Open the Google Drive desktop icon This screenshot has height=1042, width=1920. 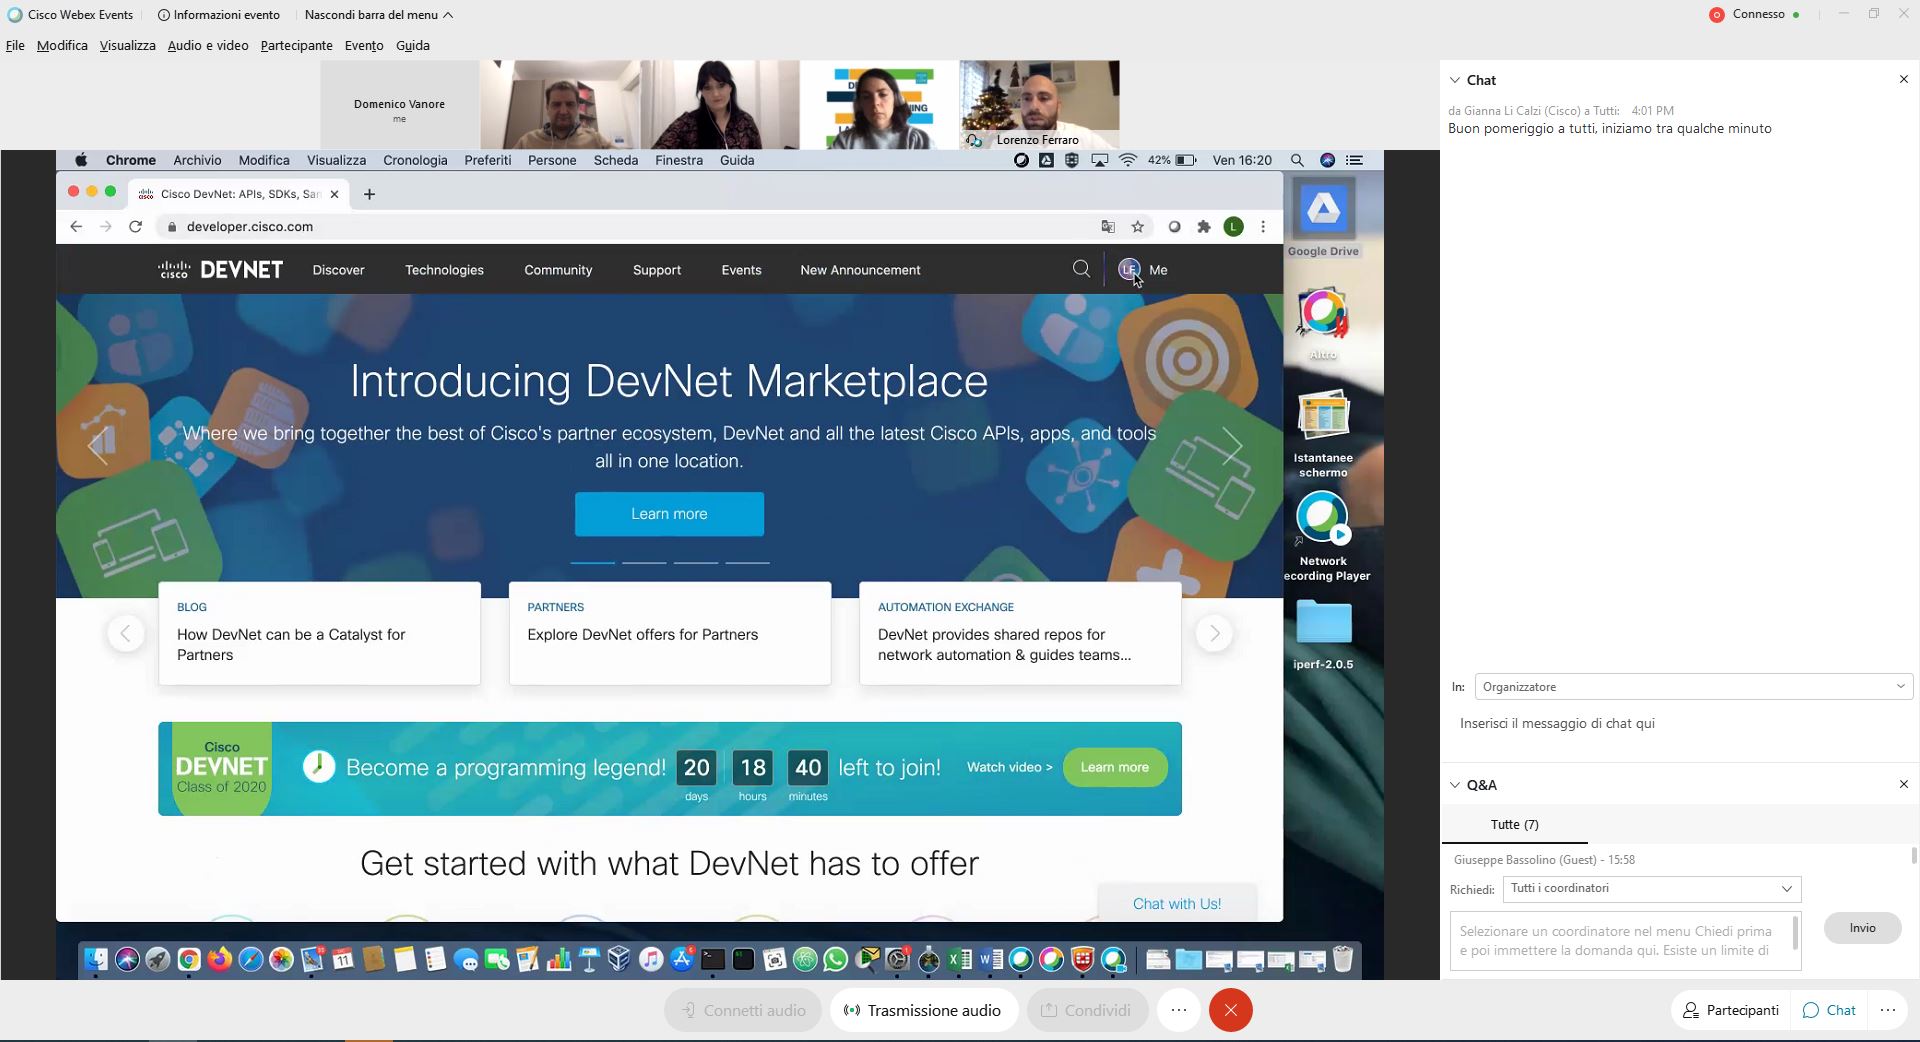(x=1323, y=218)
